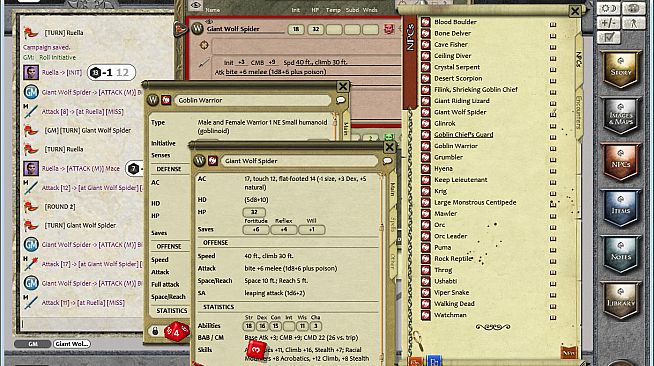Screen dimensions: 654x366
Task: Open the Story sidebar button
Action: click(x=621, y=70)
